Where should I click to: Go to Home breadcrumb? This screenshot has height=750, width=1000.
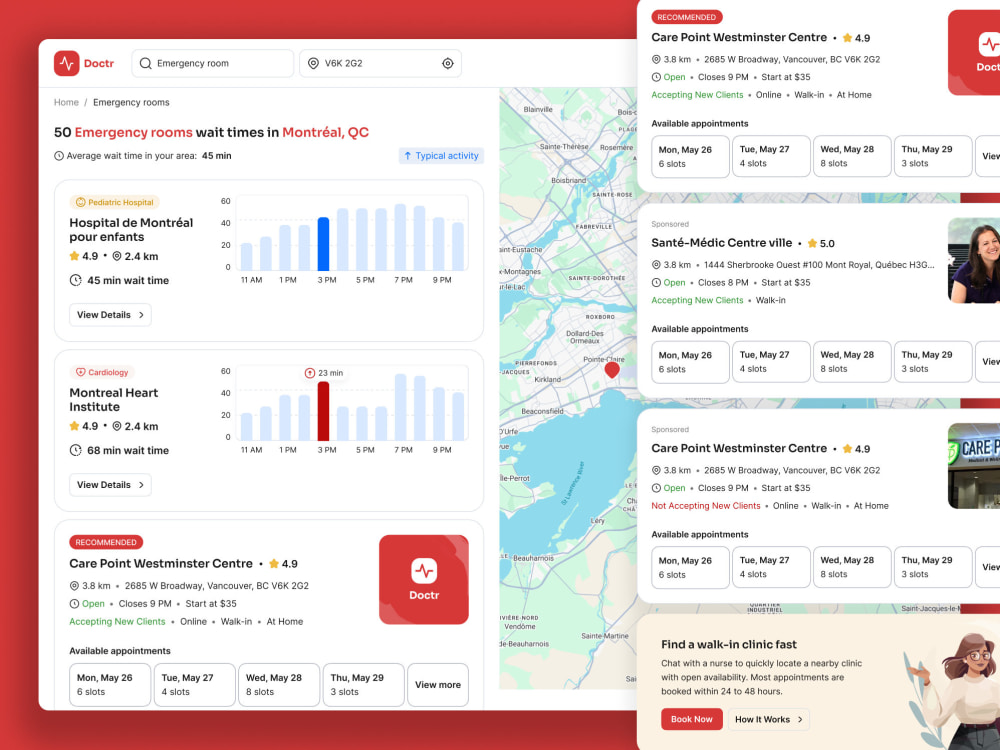(66, 102)
